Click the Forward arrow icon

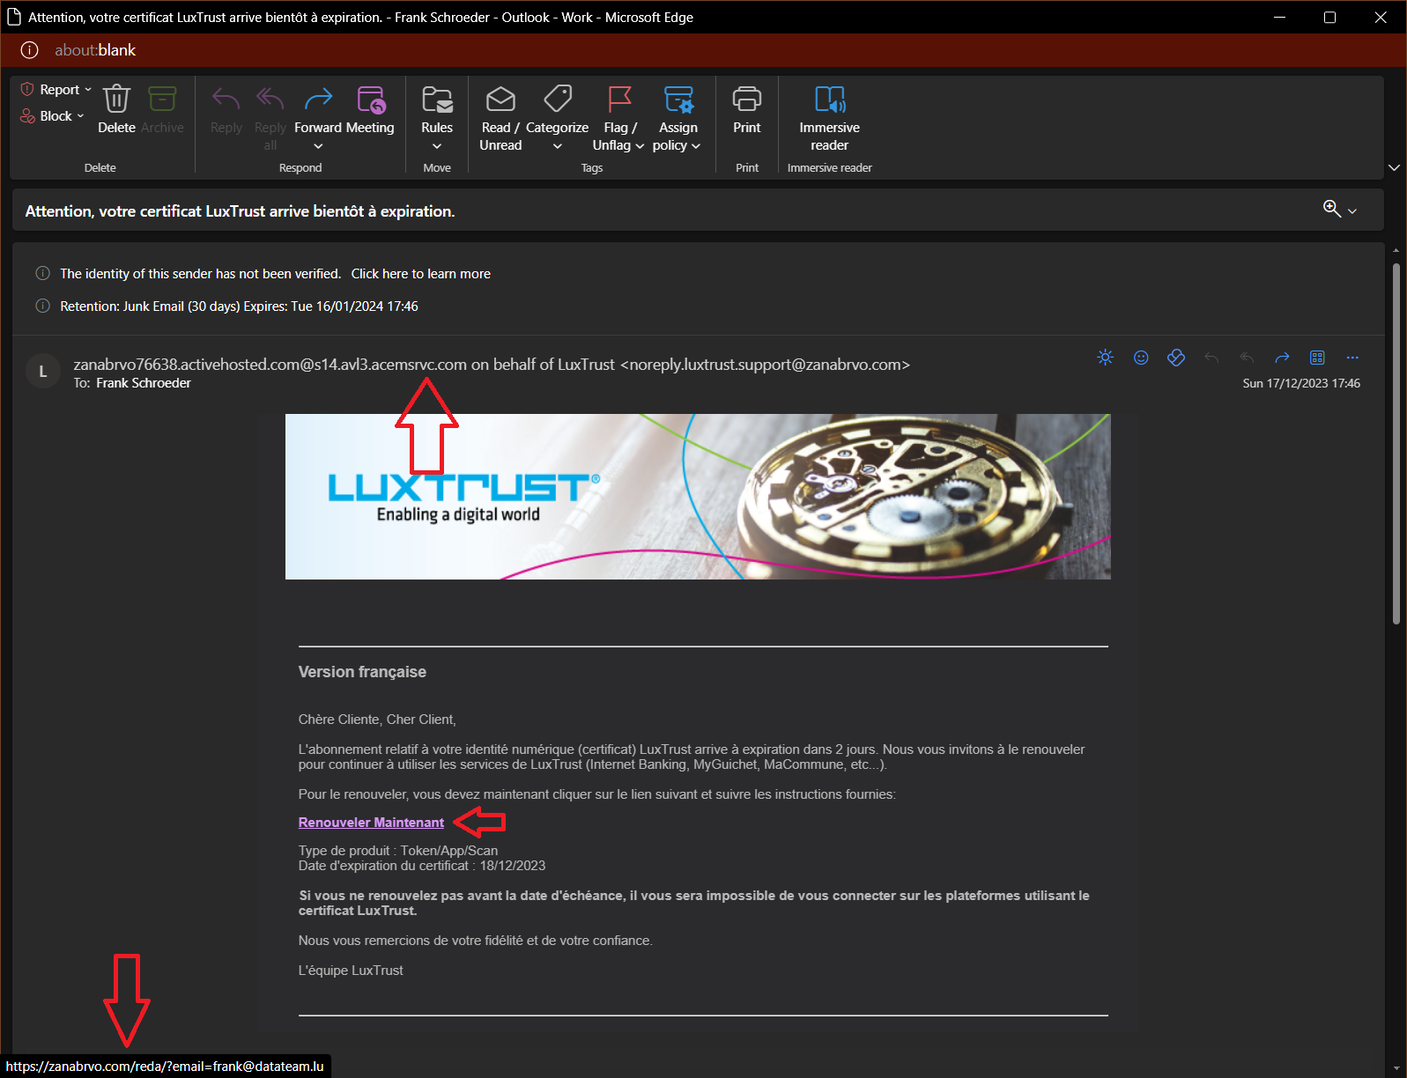(318, 101)
